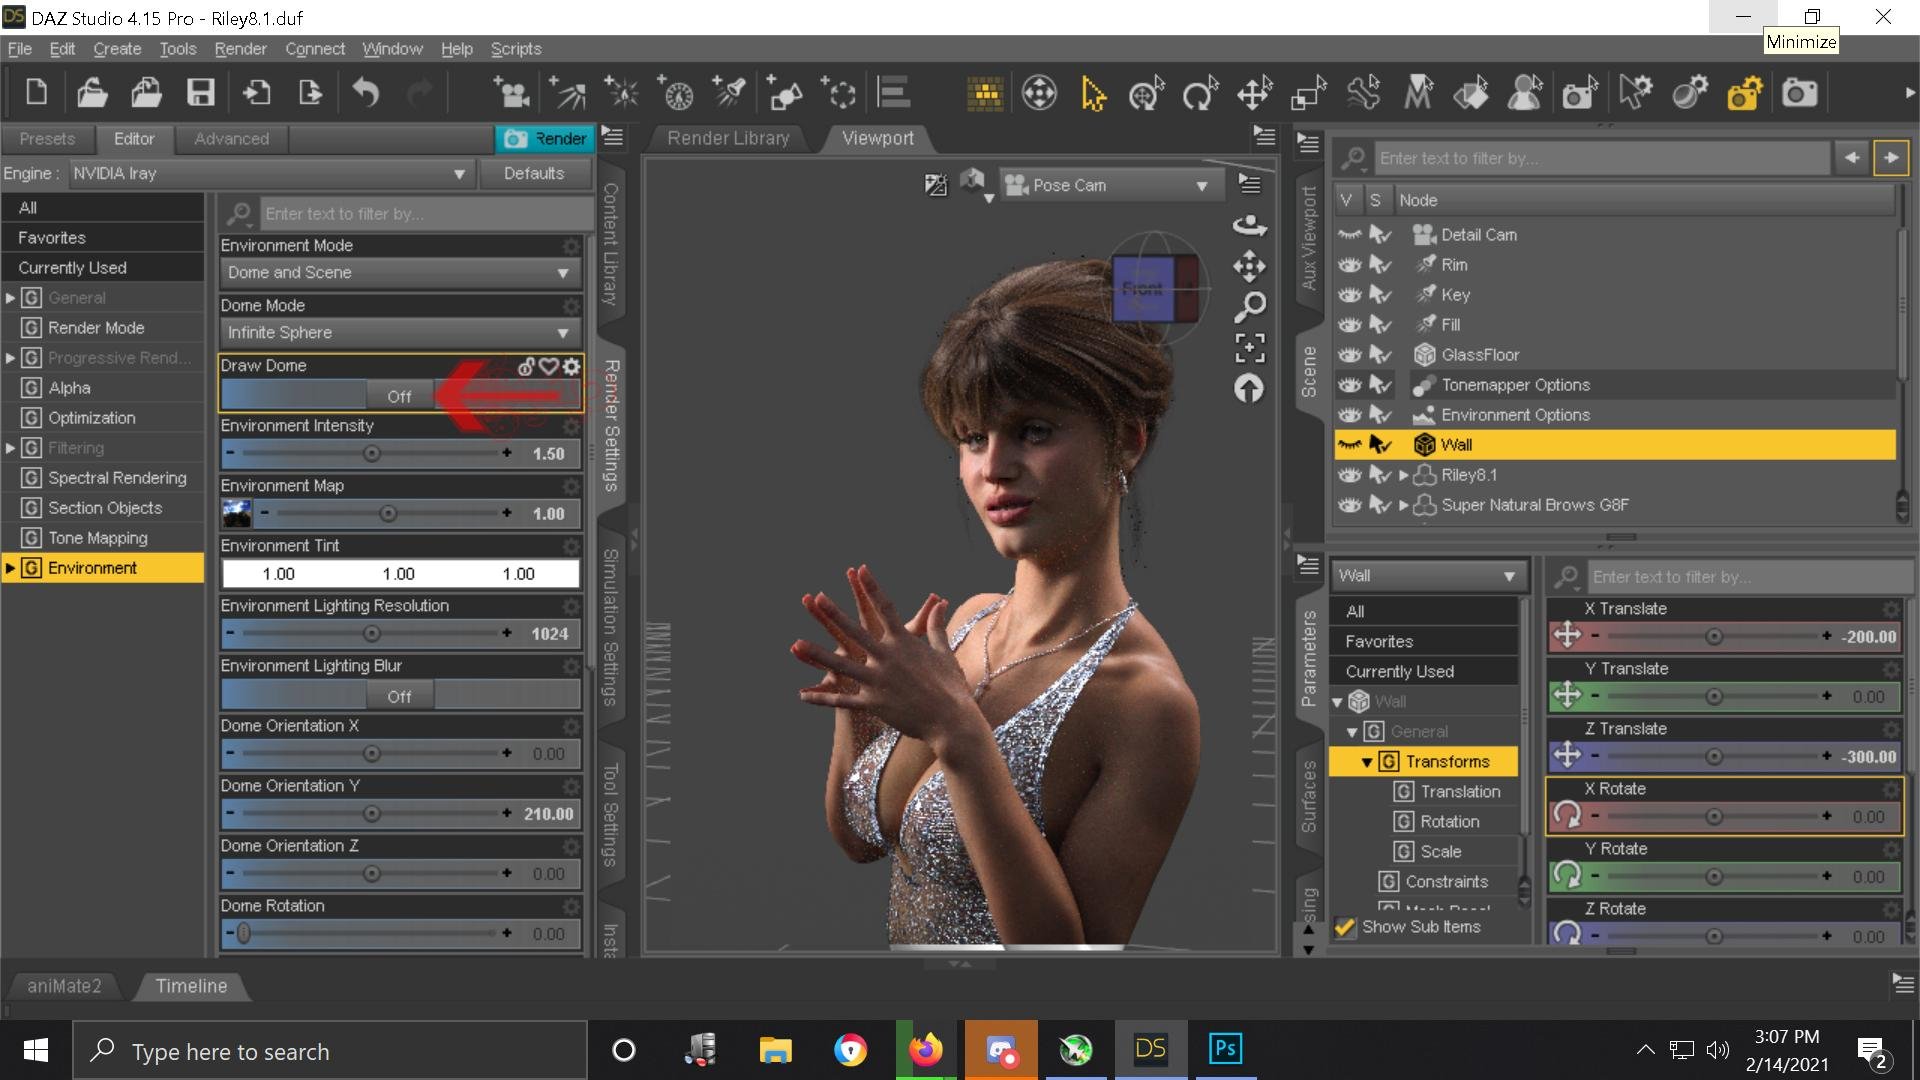Click the Scene filter text field
1920x1080 pixels.
point(1598,158)
